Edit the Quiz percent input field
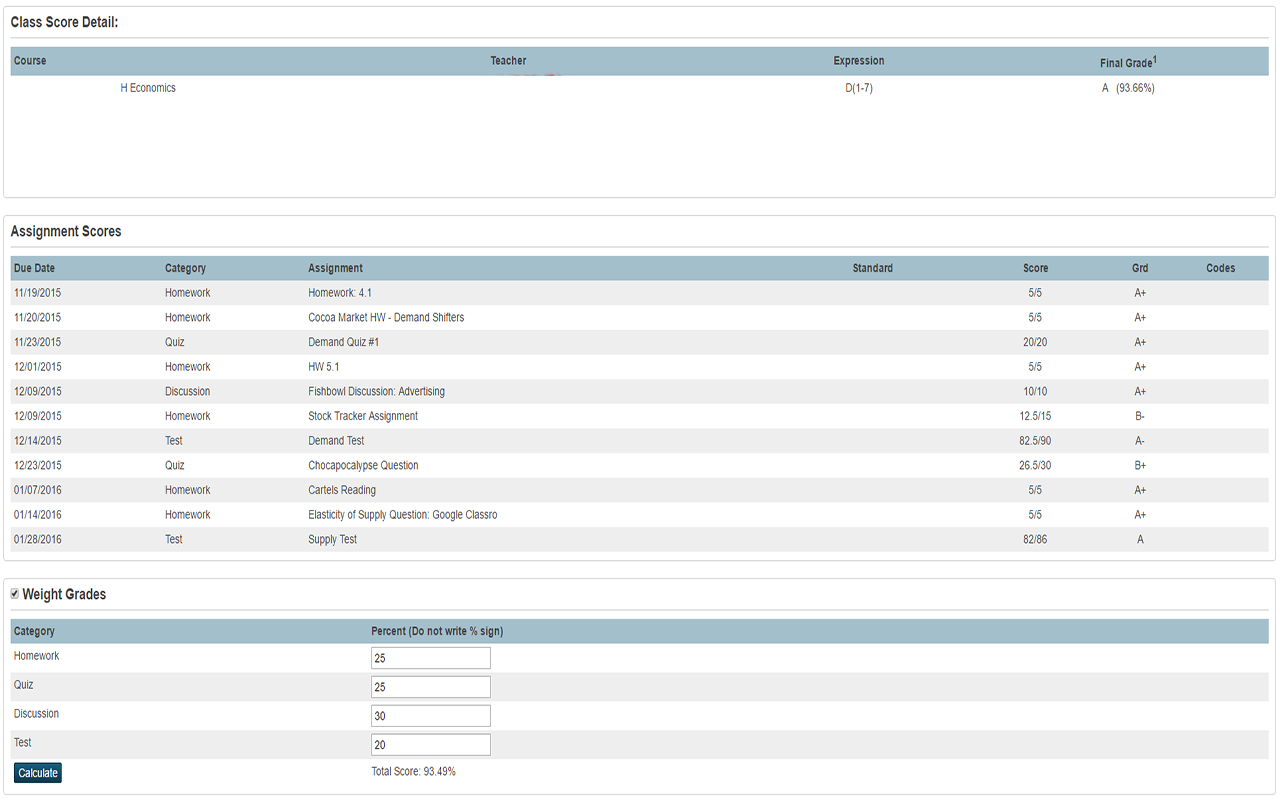This screenshot has height=800, width=1280. [x=431, y=687]
